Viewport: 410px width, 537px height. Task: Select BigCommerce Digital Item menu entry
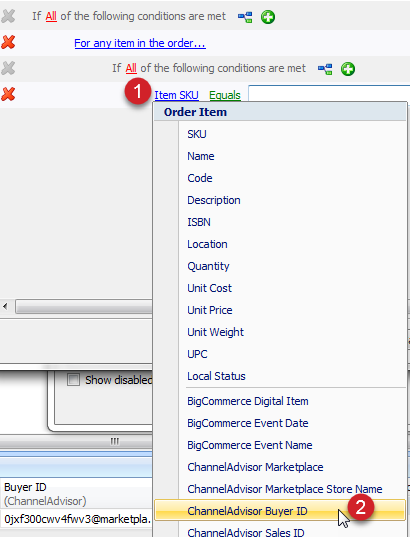248,401
